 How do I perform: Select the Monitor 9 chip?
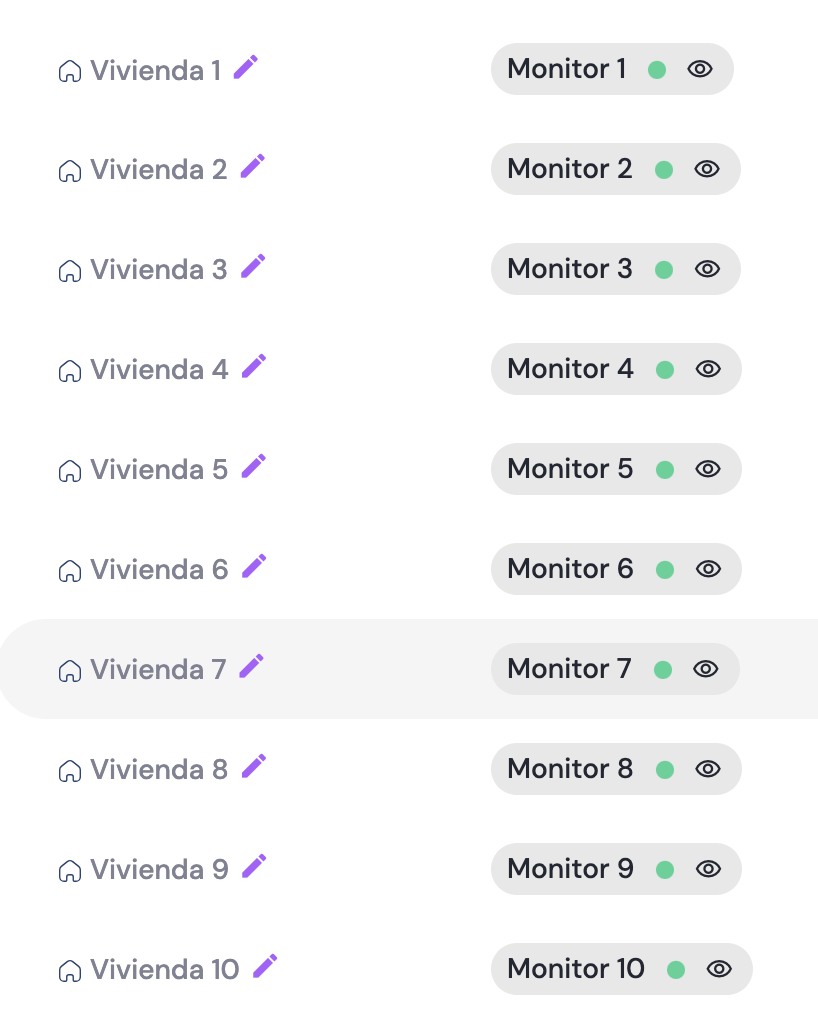[570, 869]
